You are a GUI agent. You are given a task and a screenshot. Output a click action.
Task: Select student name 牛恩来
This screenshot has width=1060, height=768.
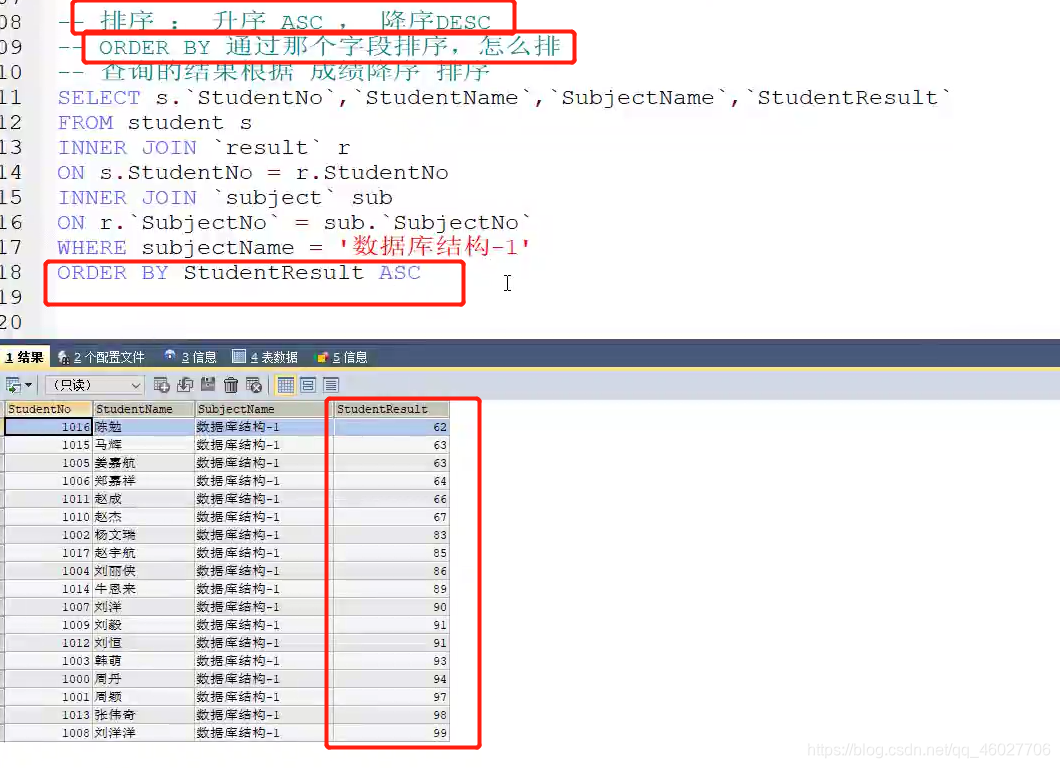tap(143, 589)
